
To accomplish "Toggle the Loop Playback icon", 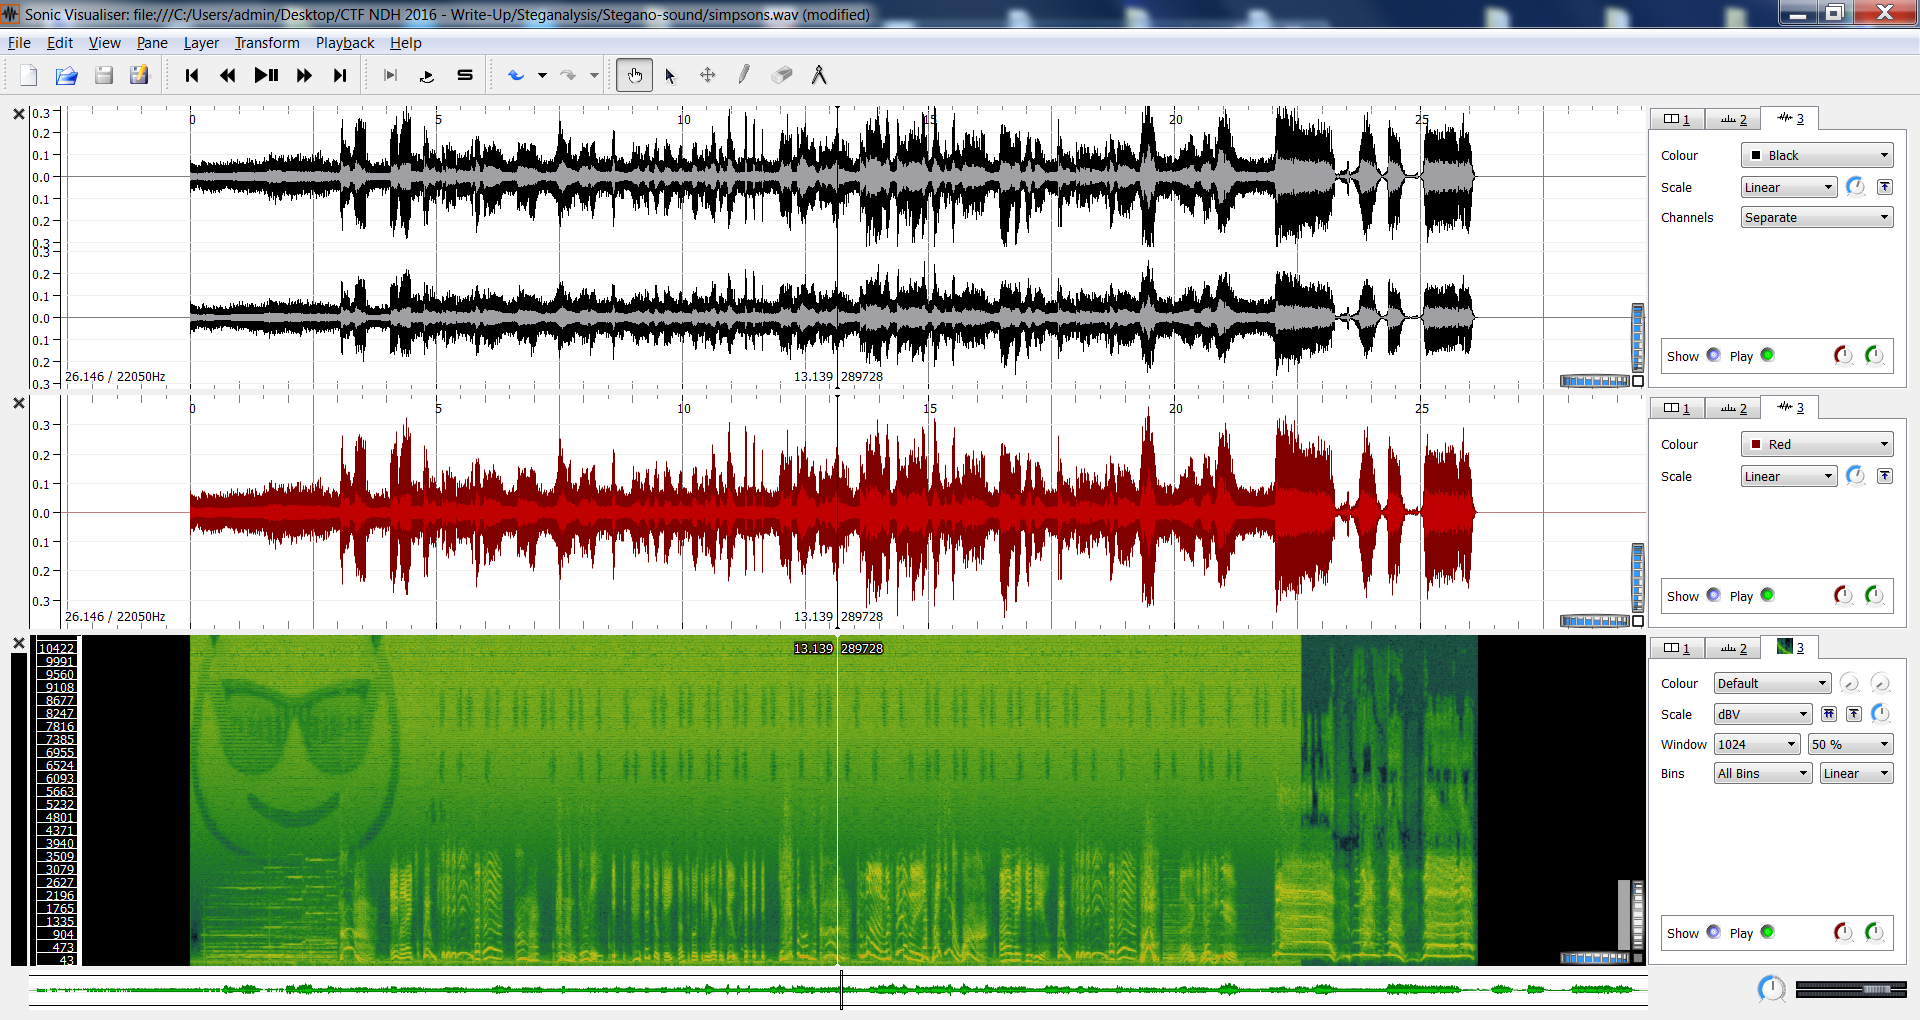I will click(x=427, y=75).
